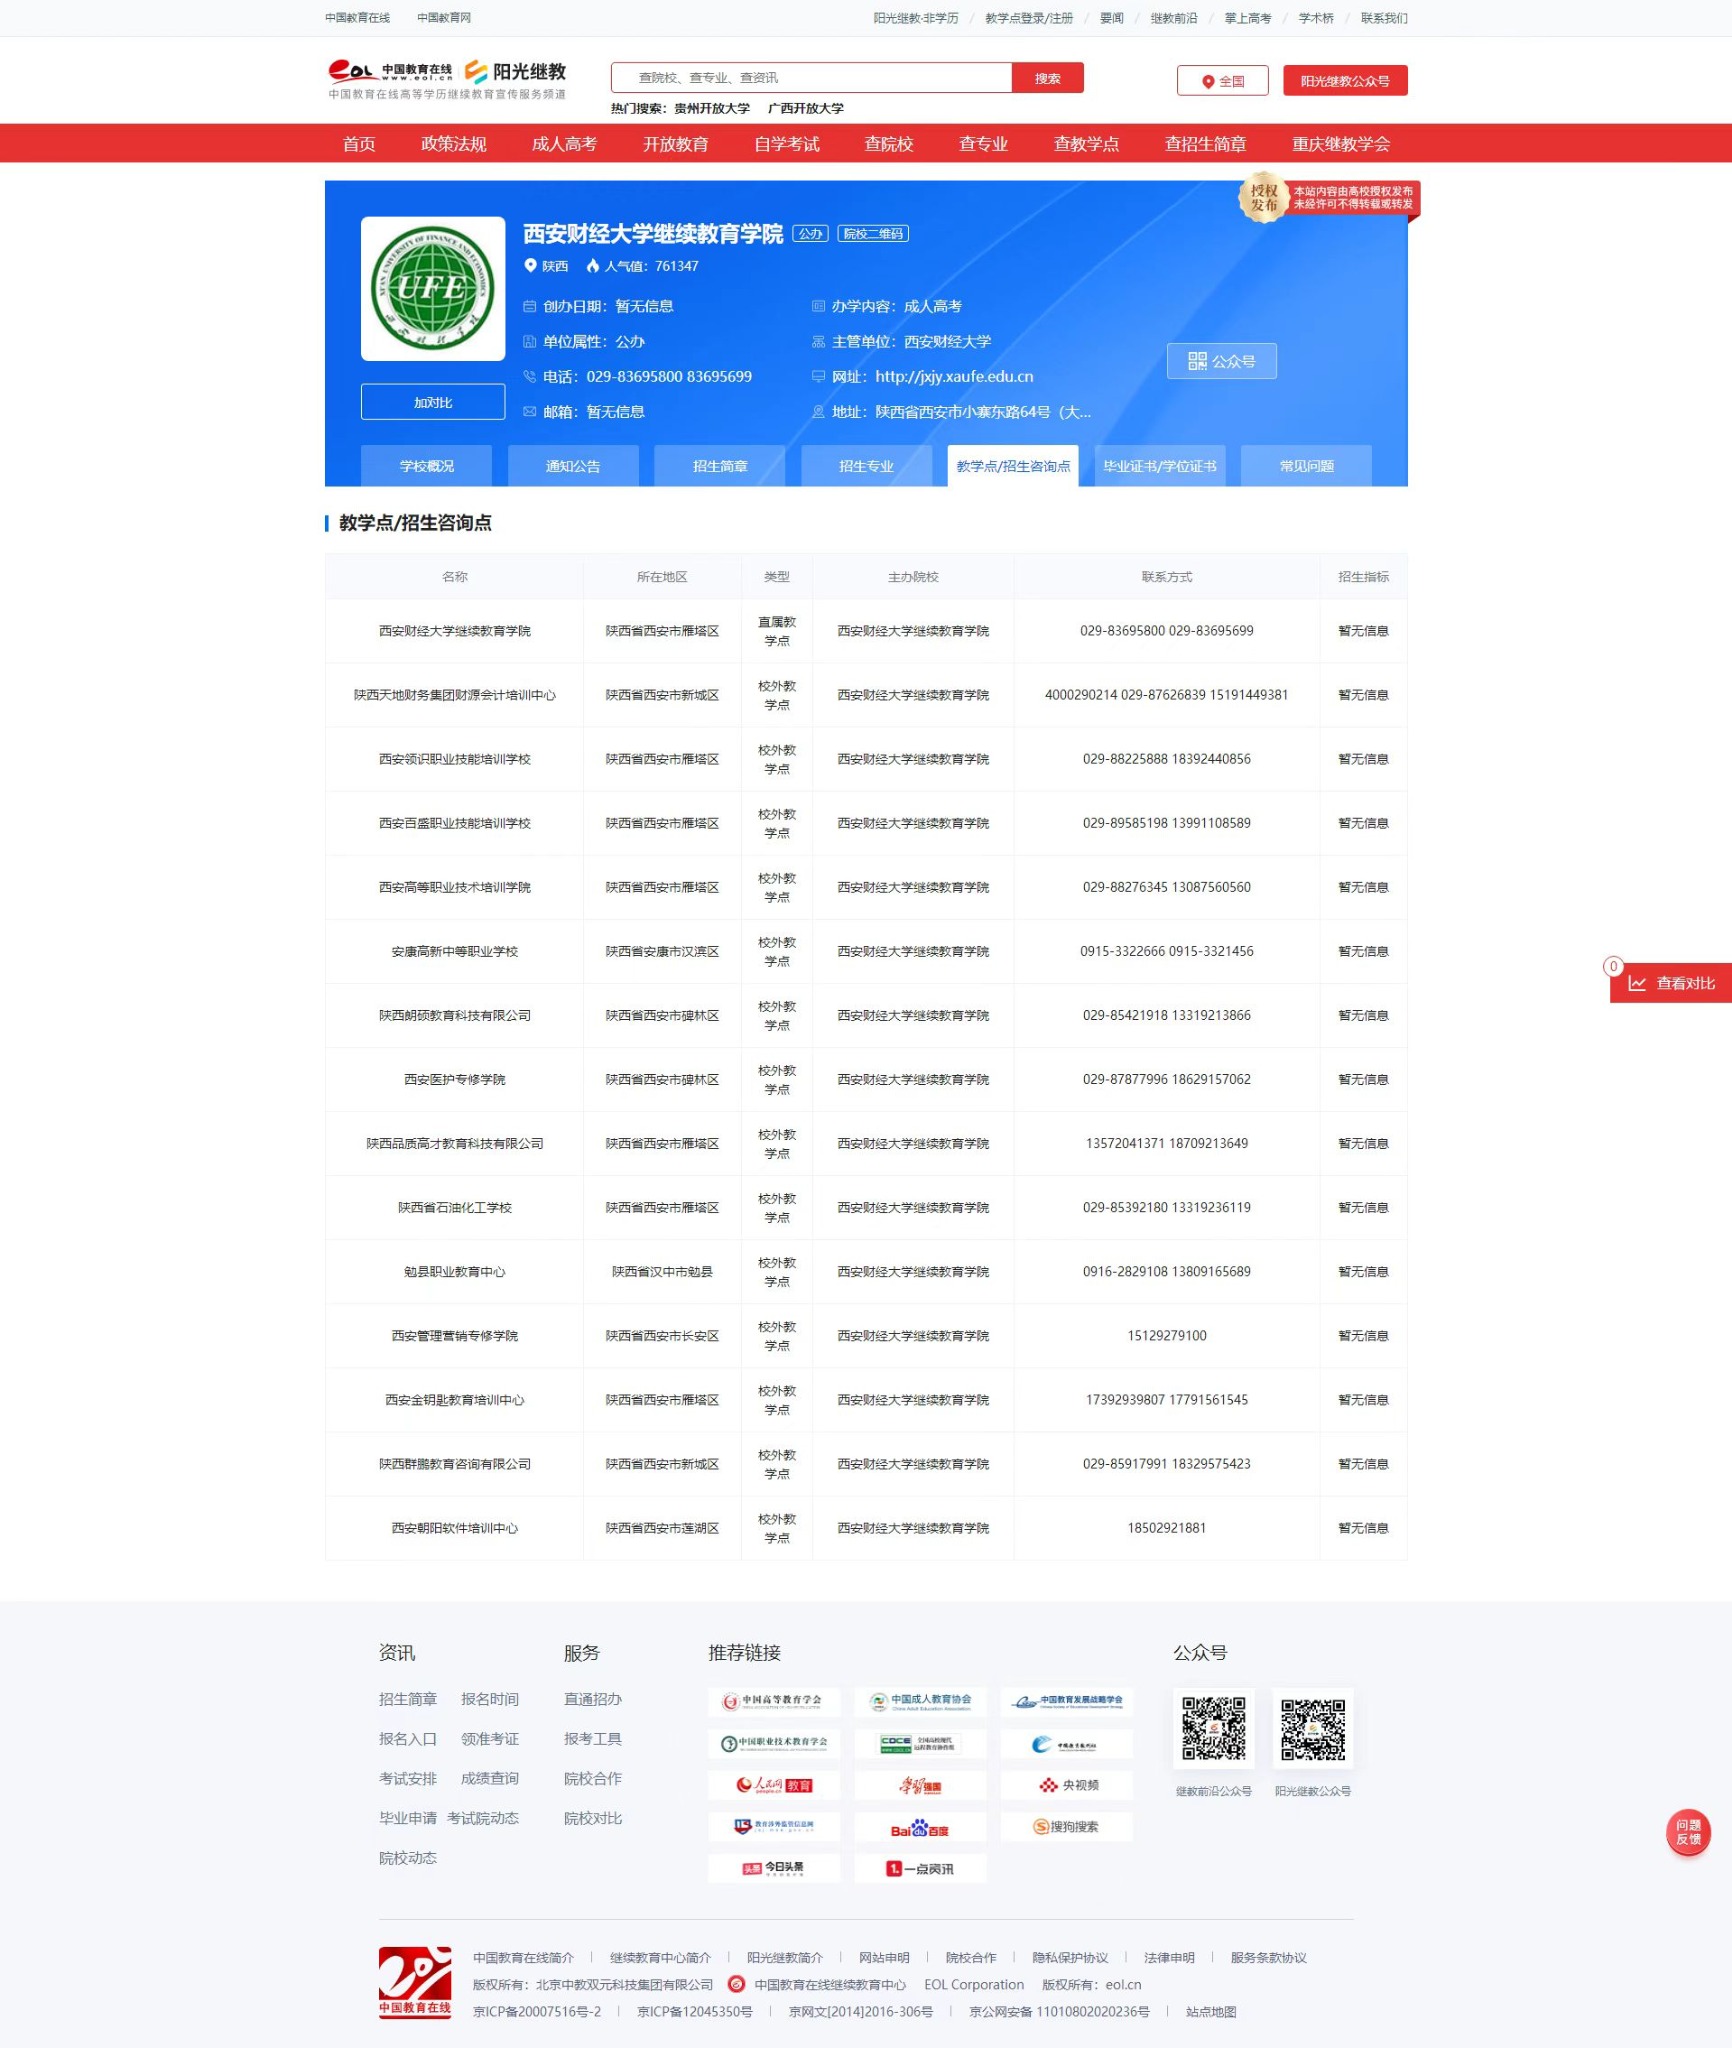
Task: Open the CDCE logo link
Action: point(920,1743)
